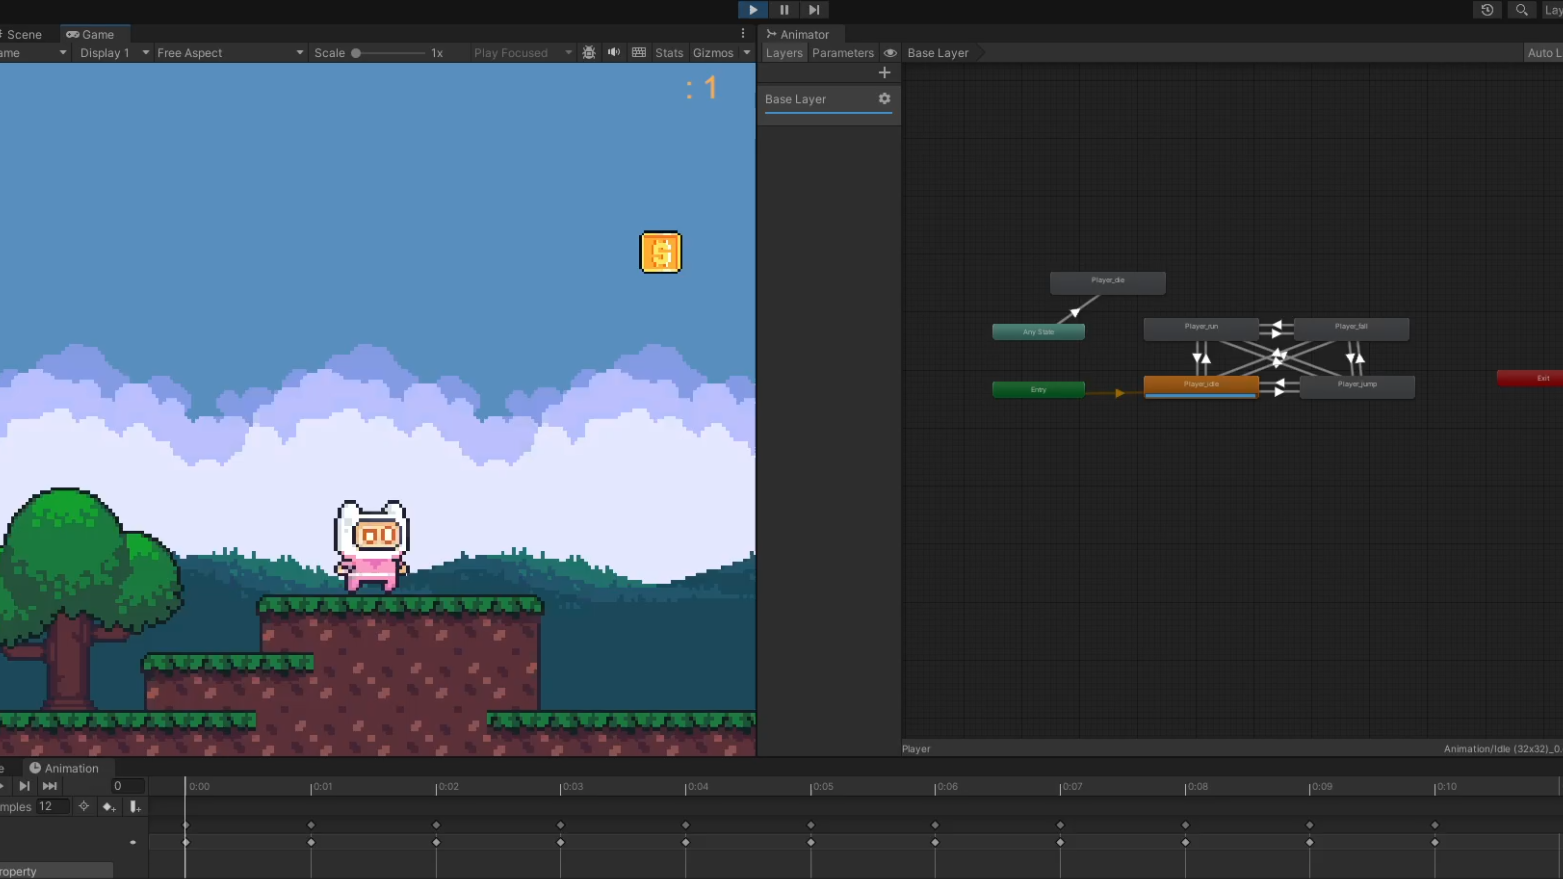Viewport: 1563px width, 879px height.
Task: Click the Add Event icon in Animation
Action: 134,807
